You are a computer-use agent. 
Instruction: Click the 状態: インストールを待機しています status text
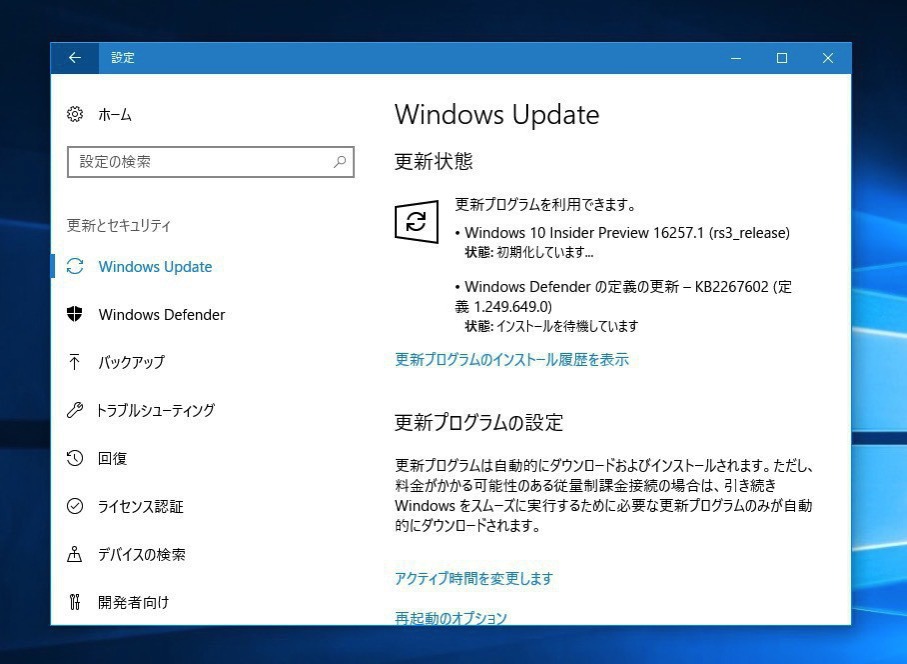point(551,327)
